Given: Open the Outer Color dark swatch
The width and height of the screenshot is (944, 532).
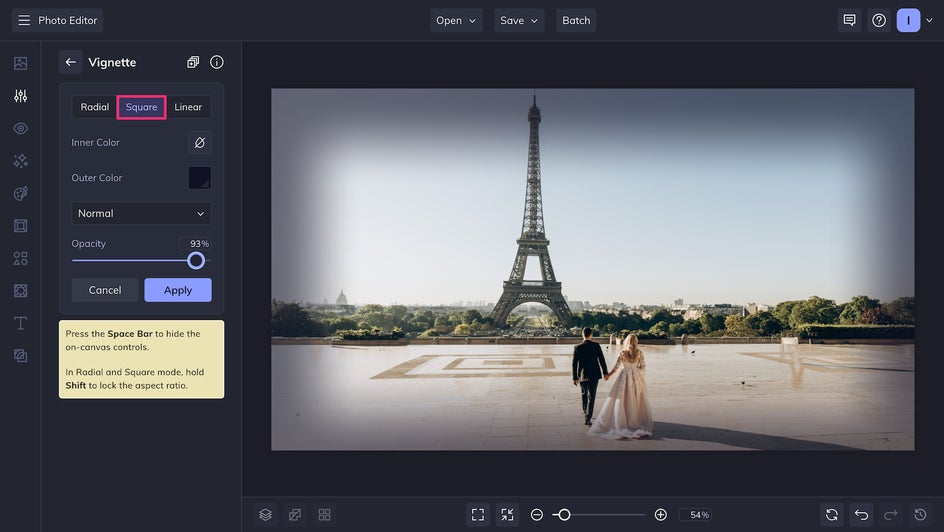Looking at the screenshot, I should tap(200, 178).
